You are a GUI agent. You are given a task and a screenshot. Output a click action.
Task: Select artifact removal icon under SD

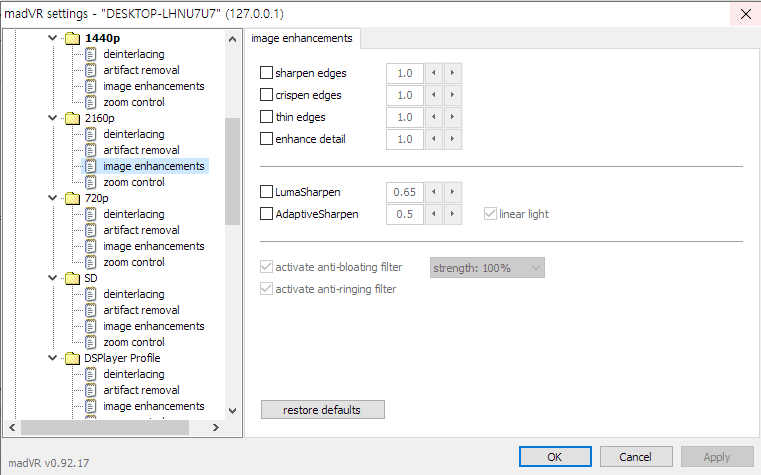(91, 310)
